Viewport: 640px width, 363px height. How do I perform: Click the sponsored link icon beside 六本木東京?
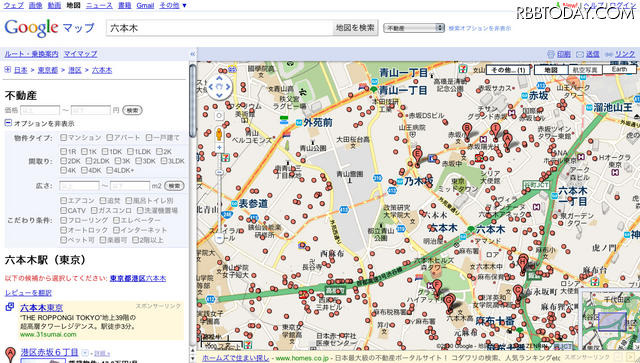pyautogui.click(x=10, y=307)
